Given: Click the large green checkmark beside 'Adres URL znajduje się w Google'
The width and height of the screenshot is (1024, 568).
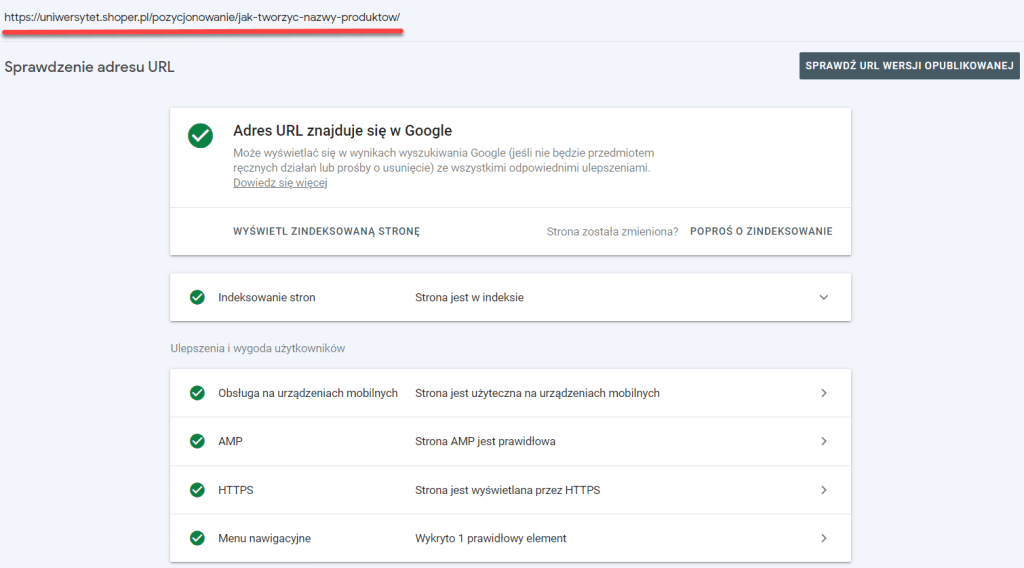Looking at the screenshot, I should pos(200,136).
